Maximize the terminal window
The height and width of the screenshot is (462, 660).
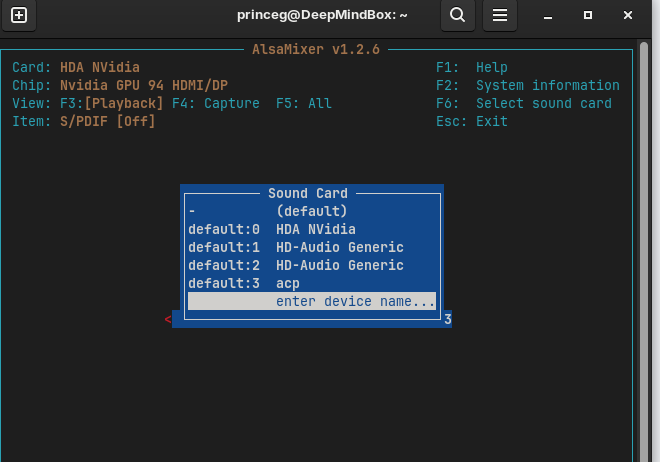click(588, 15)
